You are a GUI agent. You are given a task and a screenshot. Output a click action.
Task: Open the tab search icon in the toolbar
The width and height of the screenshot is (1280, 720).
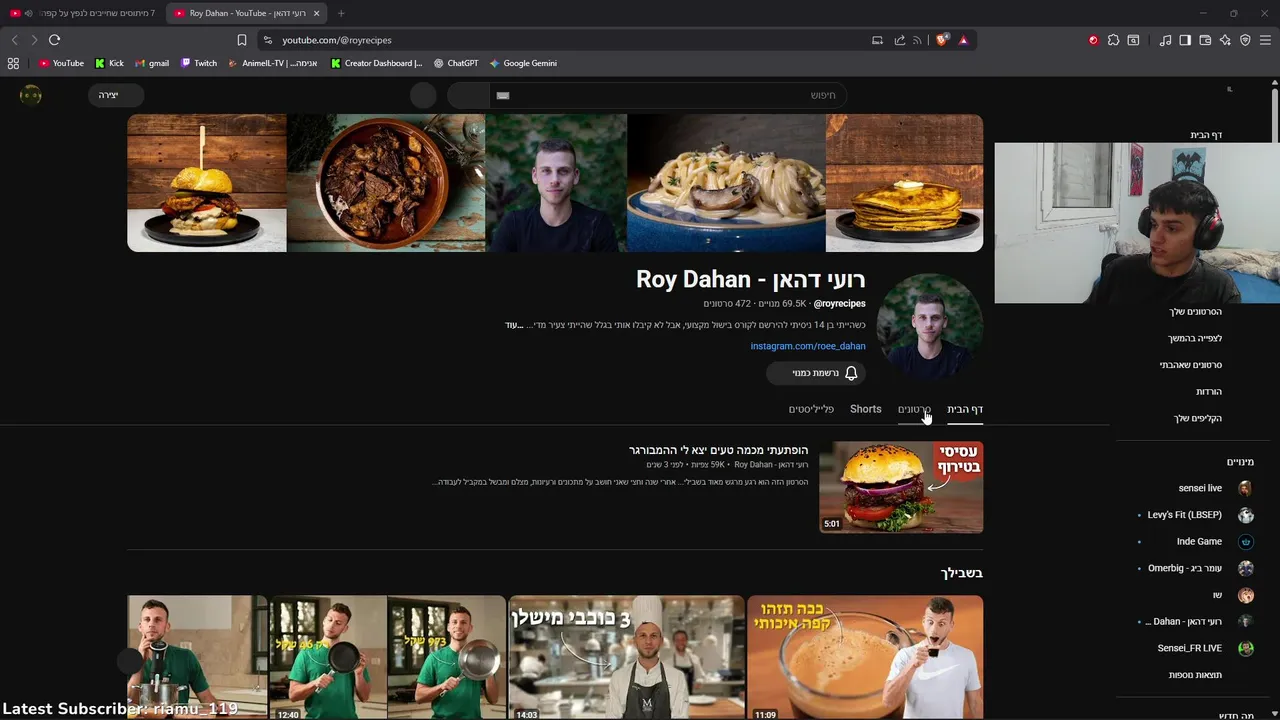1133,40
